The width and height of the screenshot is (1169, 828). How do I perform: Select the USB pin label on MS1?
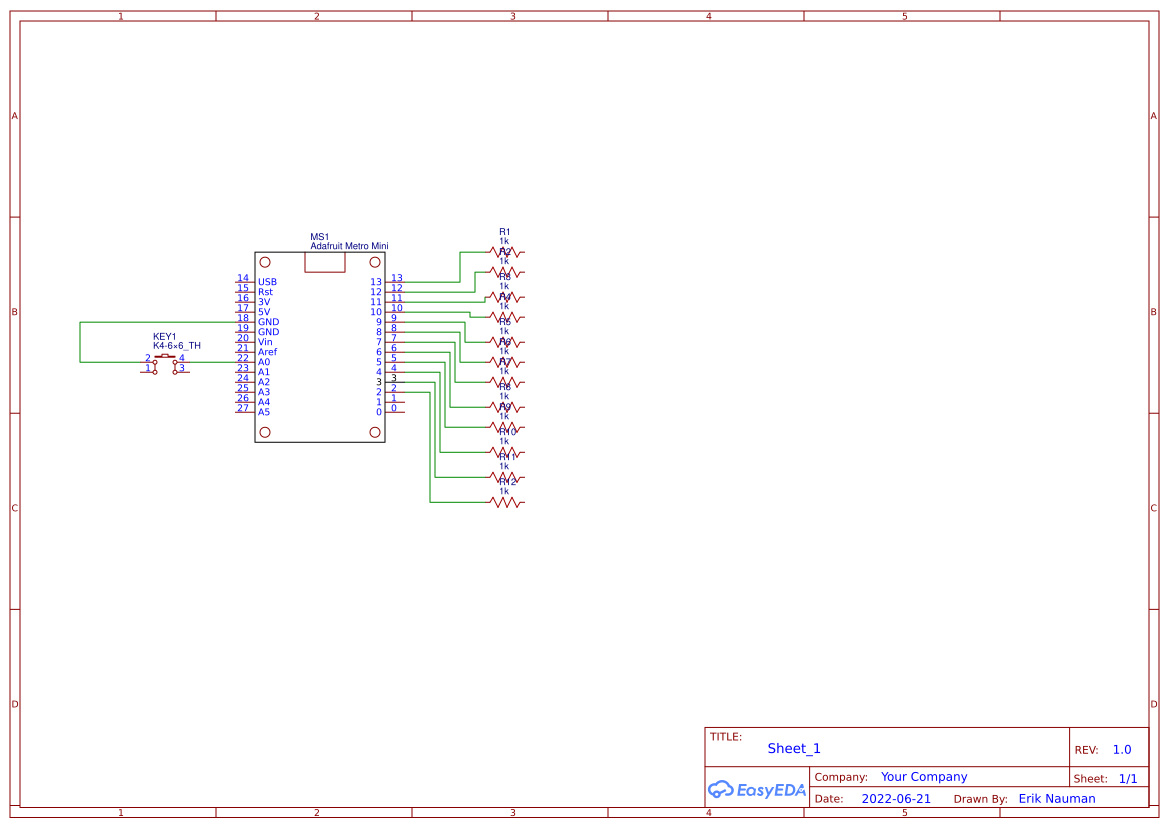click(x=265, y=282)
